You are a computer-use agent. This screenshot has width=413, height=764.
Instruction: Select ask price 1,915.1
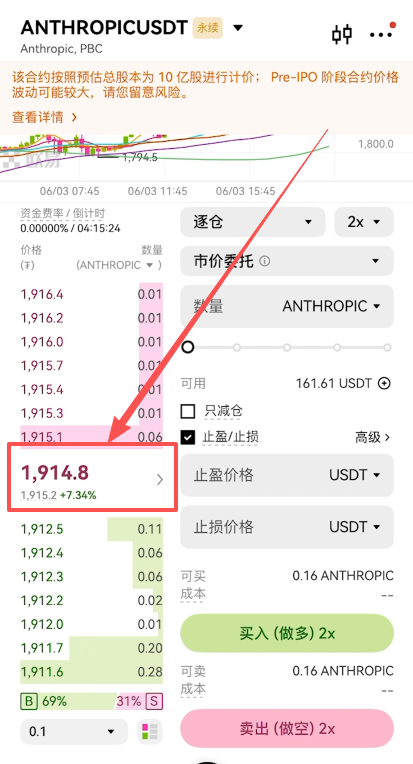pos(42,436)
